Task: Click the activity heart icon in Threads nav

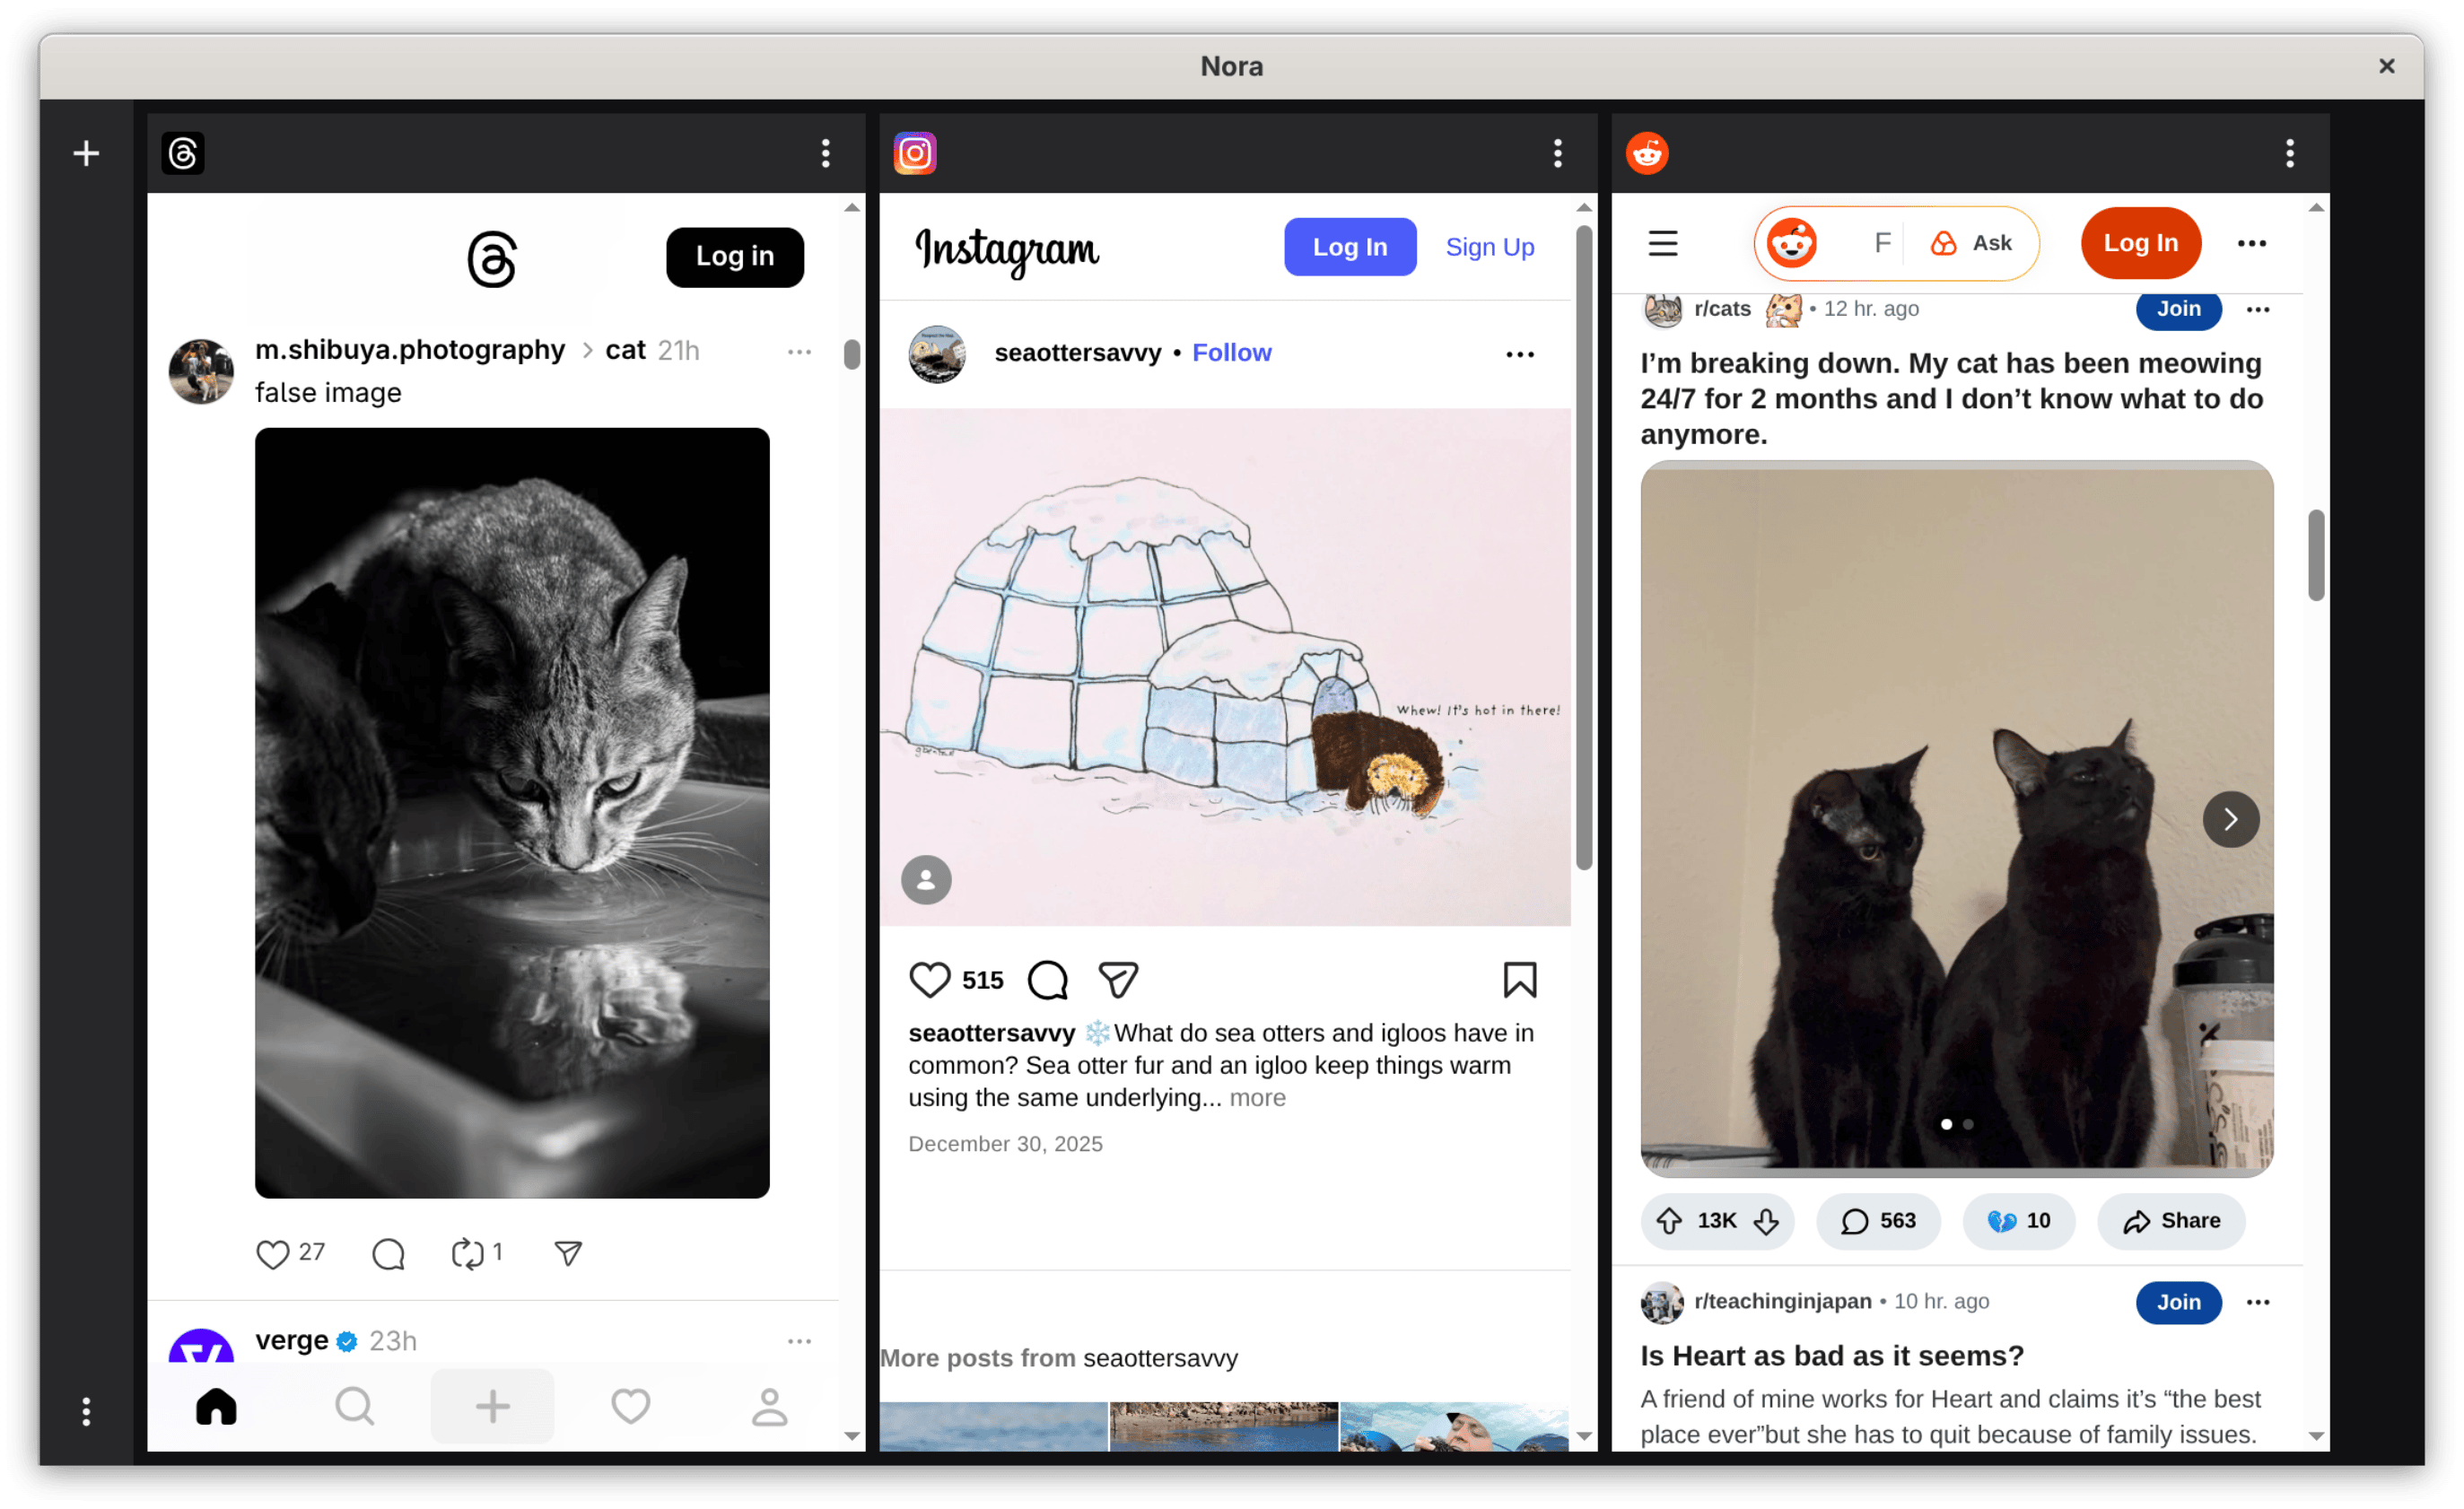Action: click(x=630, y=1406)
